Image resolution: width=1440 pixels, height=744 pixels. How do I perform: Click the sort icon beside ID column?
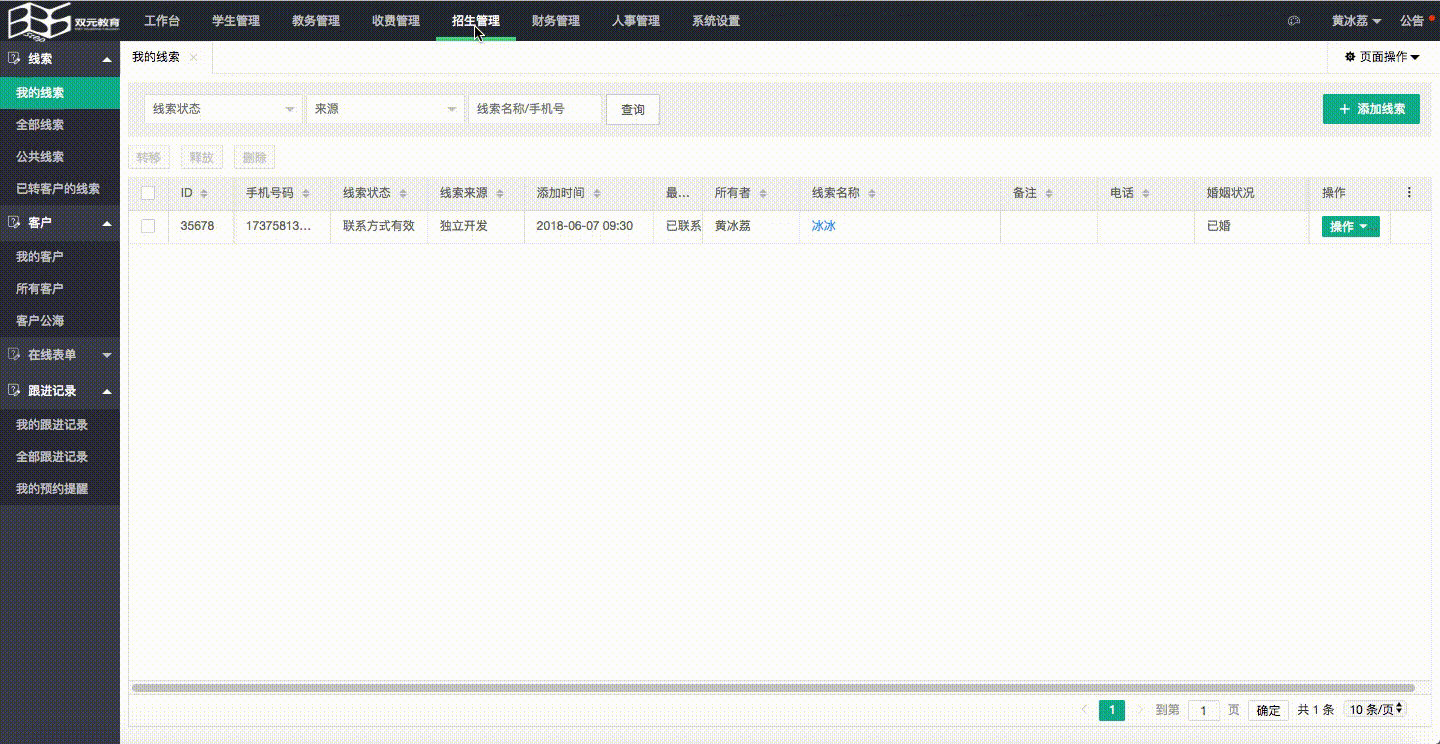204,193
